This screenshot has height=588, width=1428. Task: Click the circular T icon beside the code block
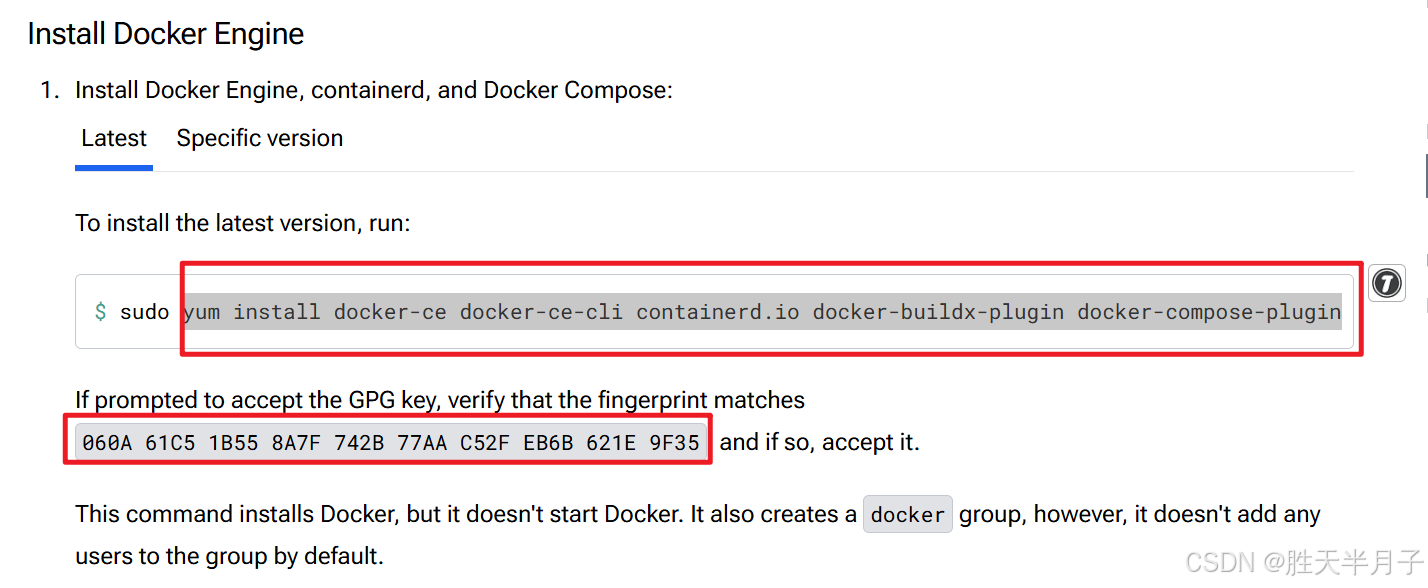[x=1386, y=284]
